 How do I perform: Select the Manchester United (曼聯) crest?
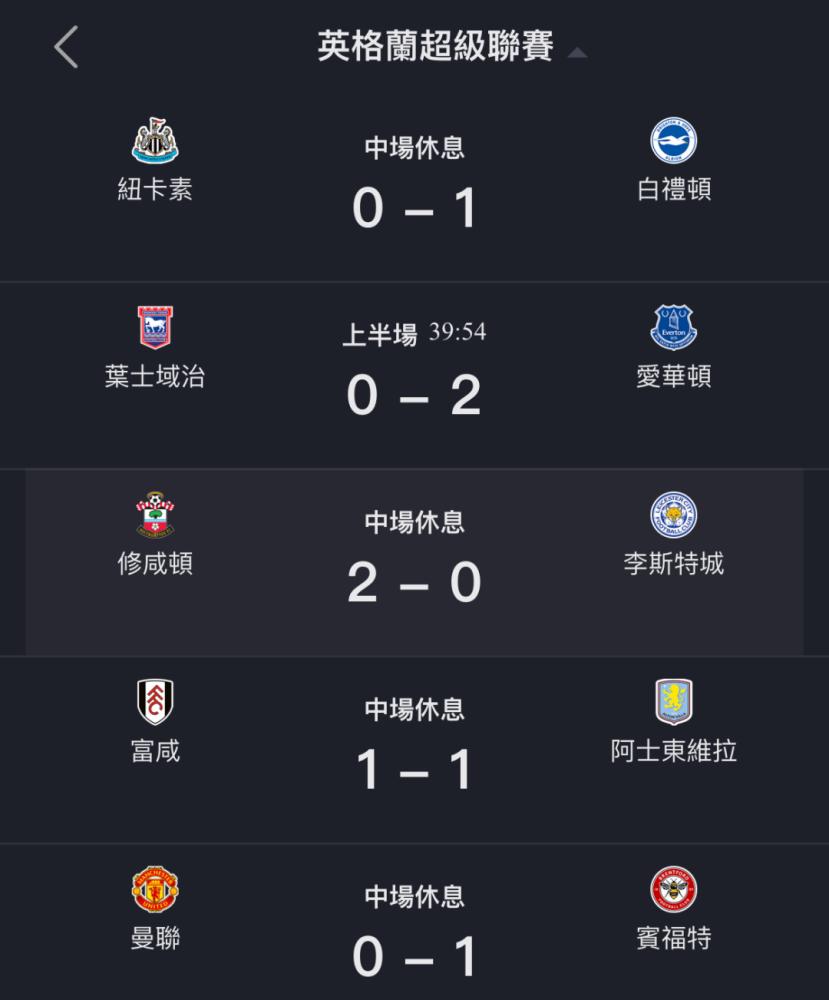(x=155, y=889)
